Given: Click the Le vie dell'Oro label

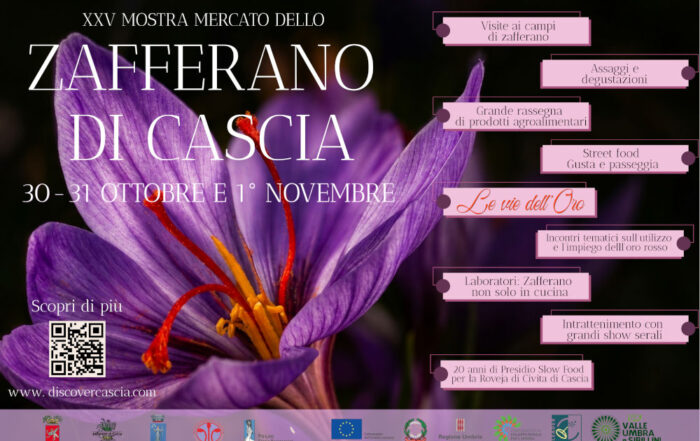Looking at the screenshot, I should click(520, 203).
